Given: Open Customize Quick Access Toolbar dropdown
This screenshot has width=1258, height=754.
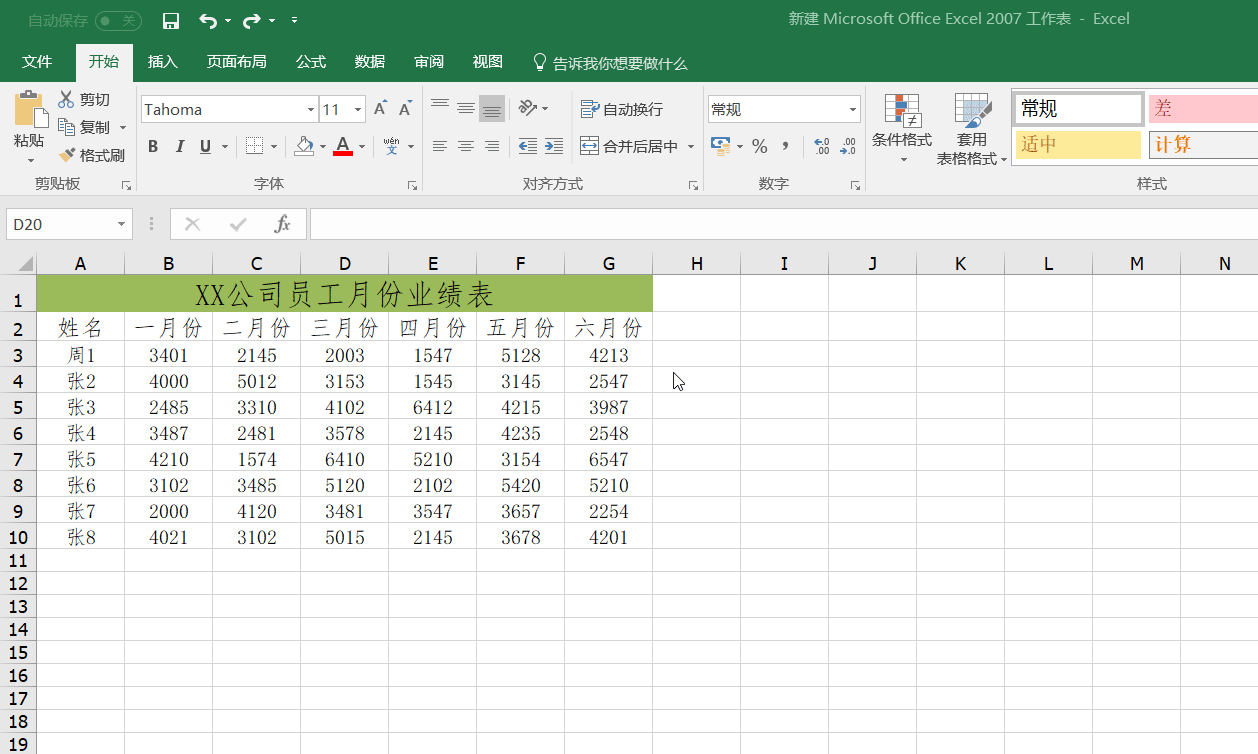Looking at the screenshot, I should coord(294,20).
